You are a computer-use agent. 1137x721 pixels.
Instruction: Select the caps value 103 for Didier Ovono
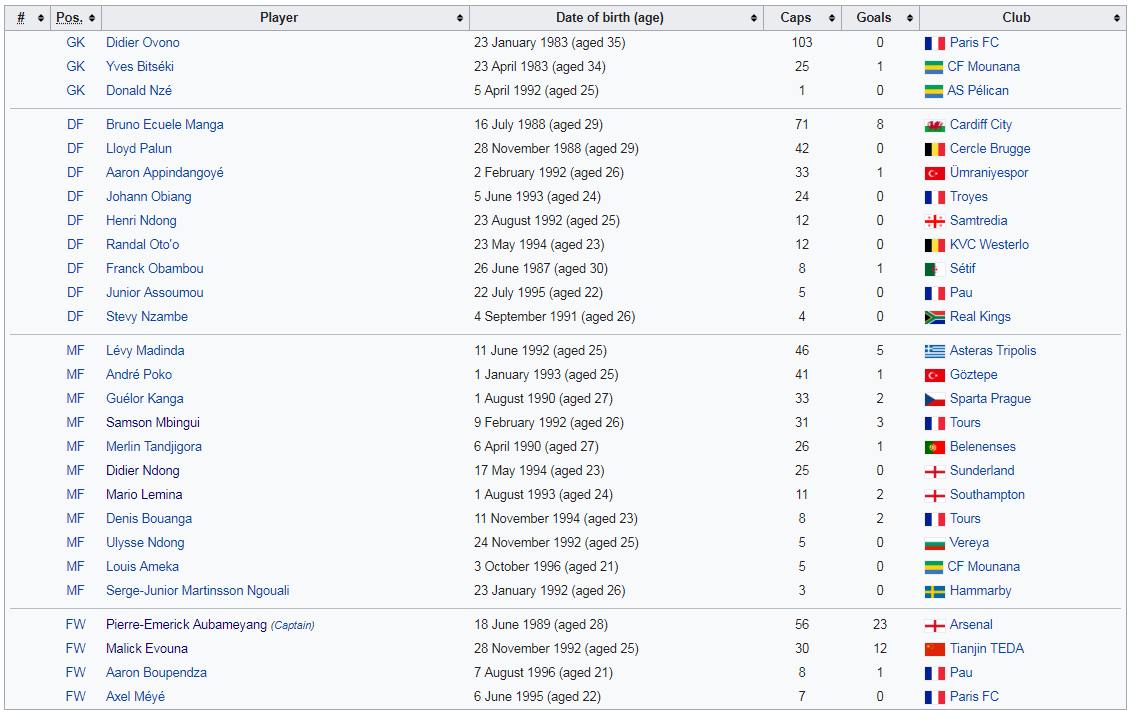coord(802,43)
